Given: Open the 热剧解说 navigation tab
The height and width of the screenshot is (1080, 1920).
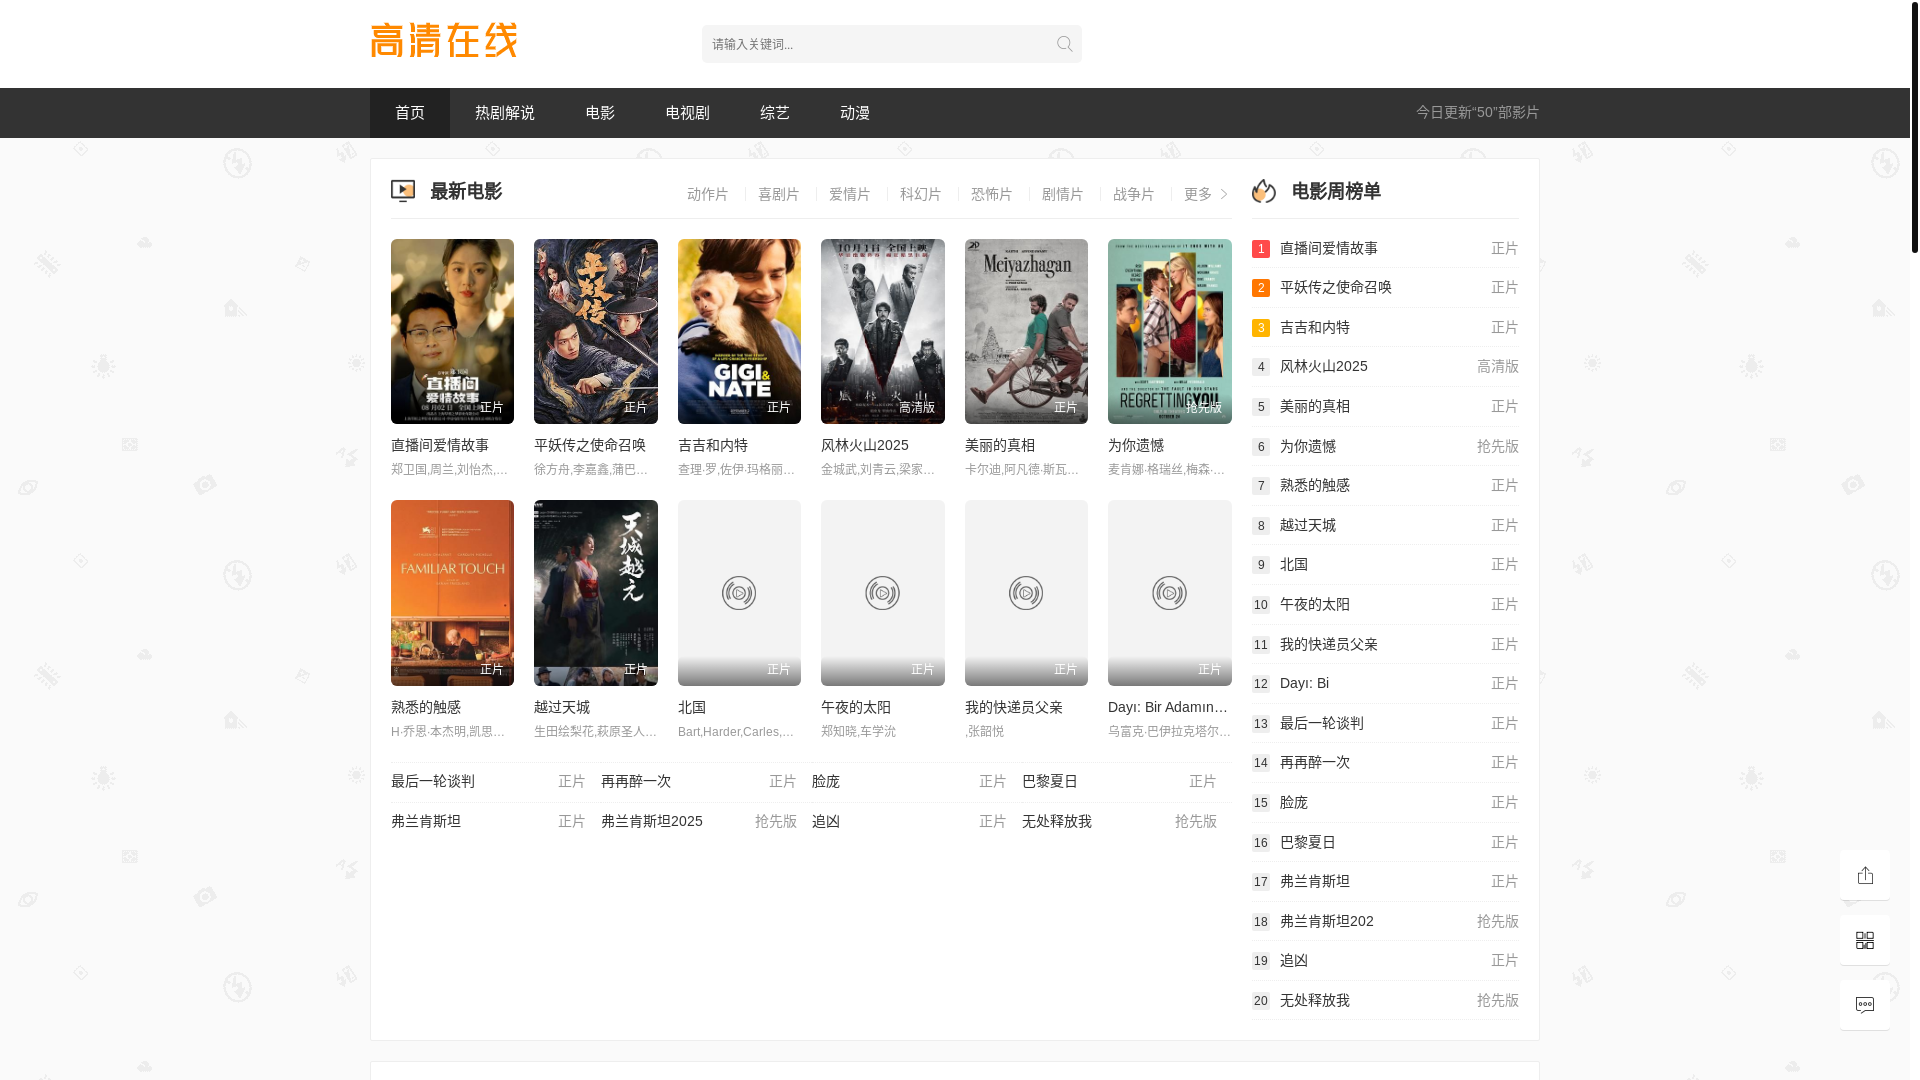Looking at the screenshot, I should pos(505,113).
